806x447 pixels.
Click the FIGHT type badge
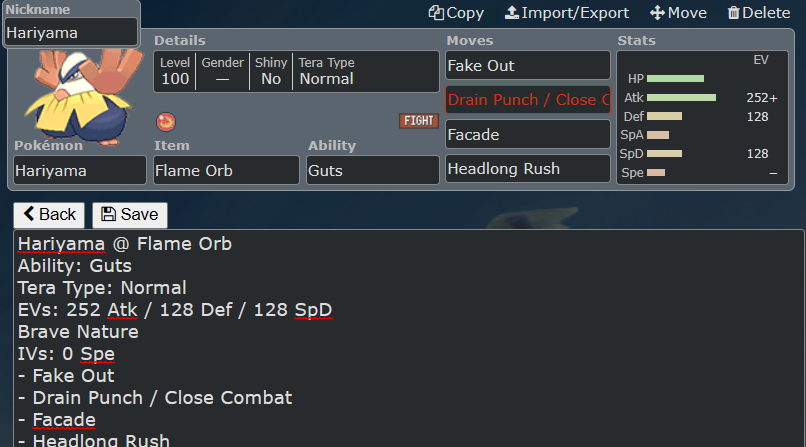point(418,121)
